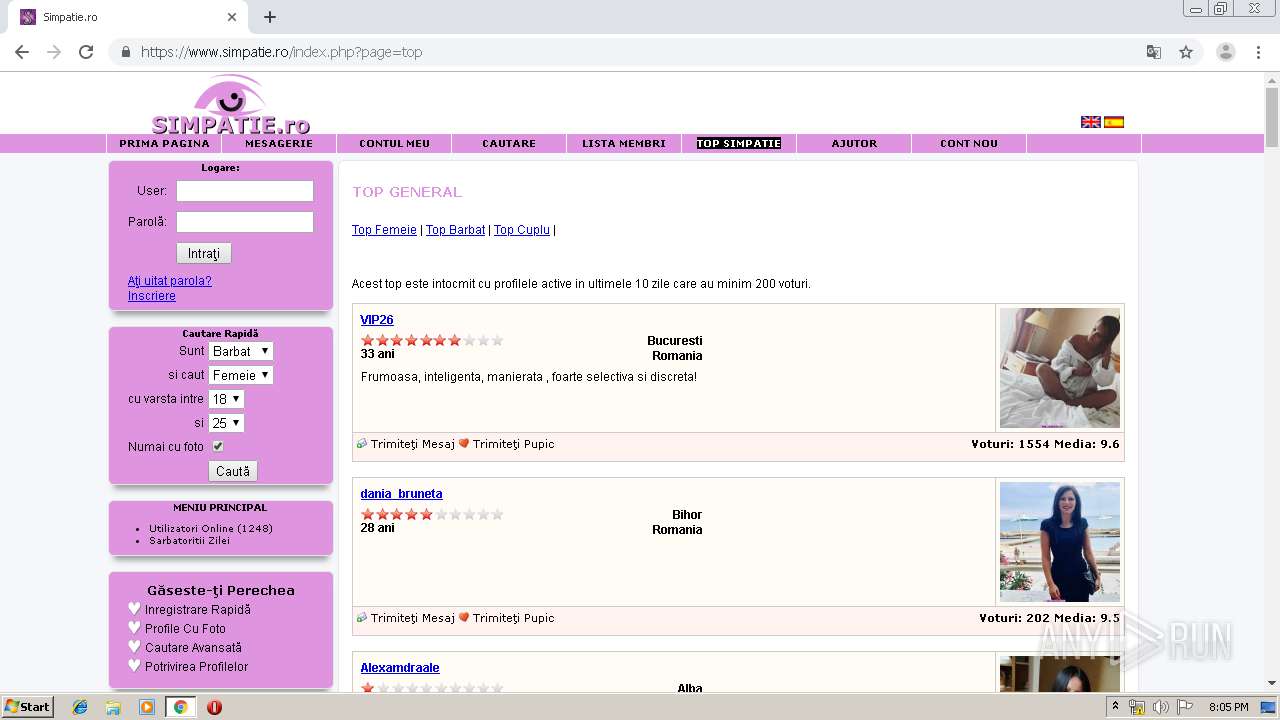
Task: Click Inregistrare Rapidă link
Action: coord(198,610)
